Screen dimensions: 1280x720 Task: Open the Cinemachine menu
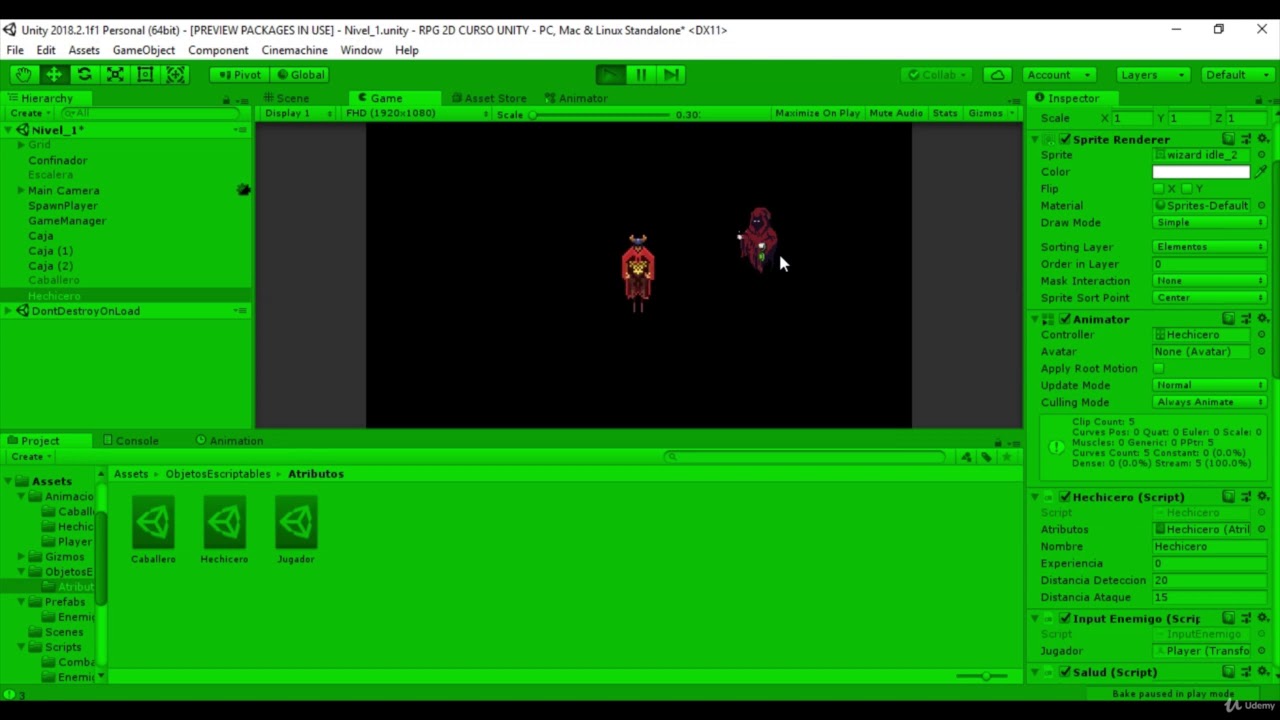pos(294,50)
